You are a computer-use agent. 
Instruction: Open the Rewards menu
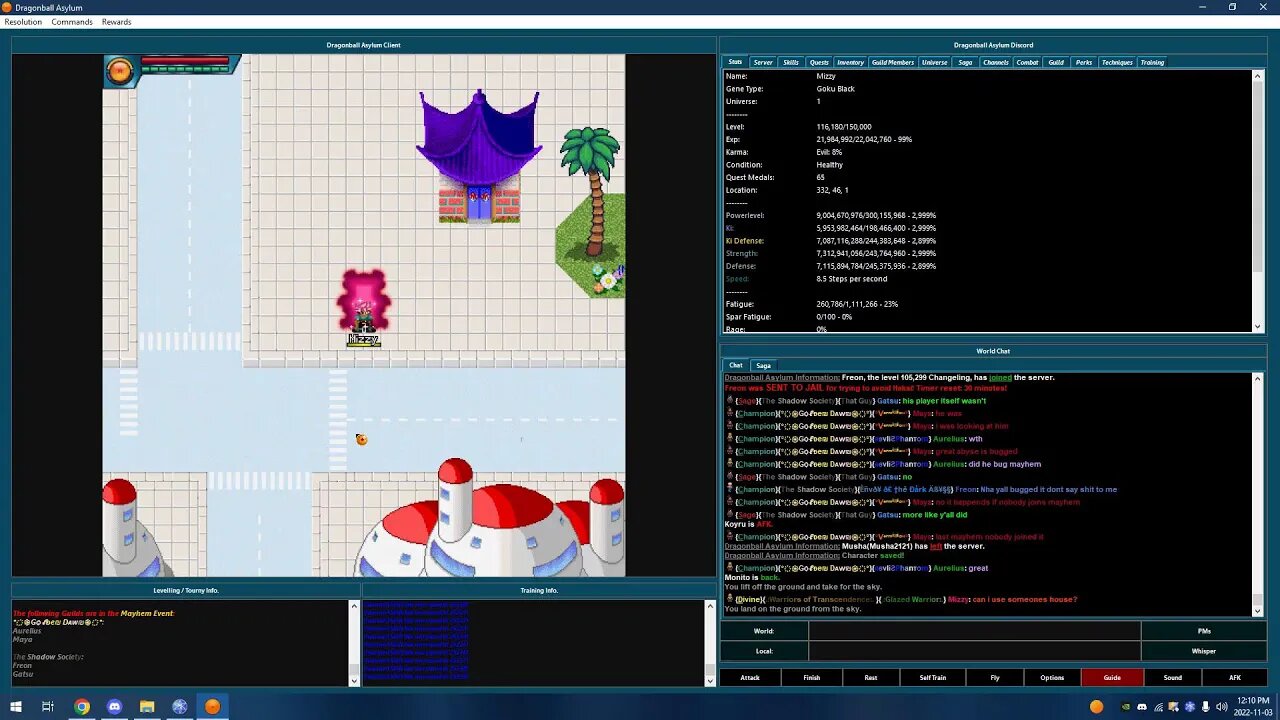tap(116, 22)
